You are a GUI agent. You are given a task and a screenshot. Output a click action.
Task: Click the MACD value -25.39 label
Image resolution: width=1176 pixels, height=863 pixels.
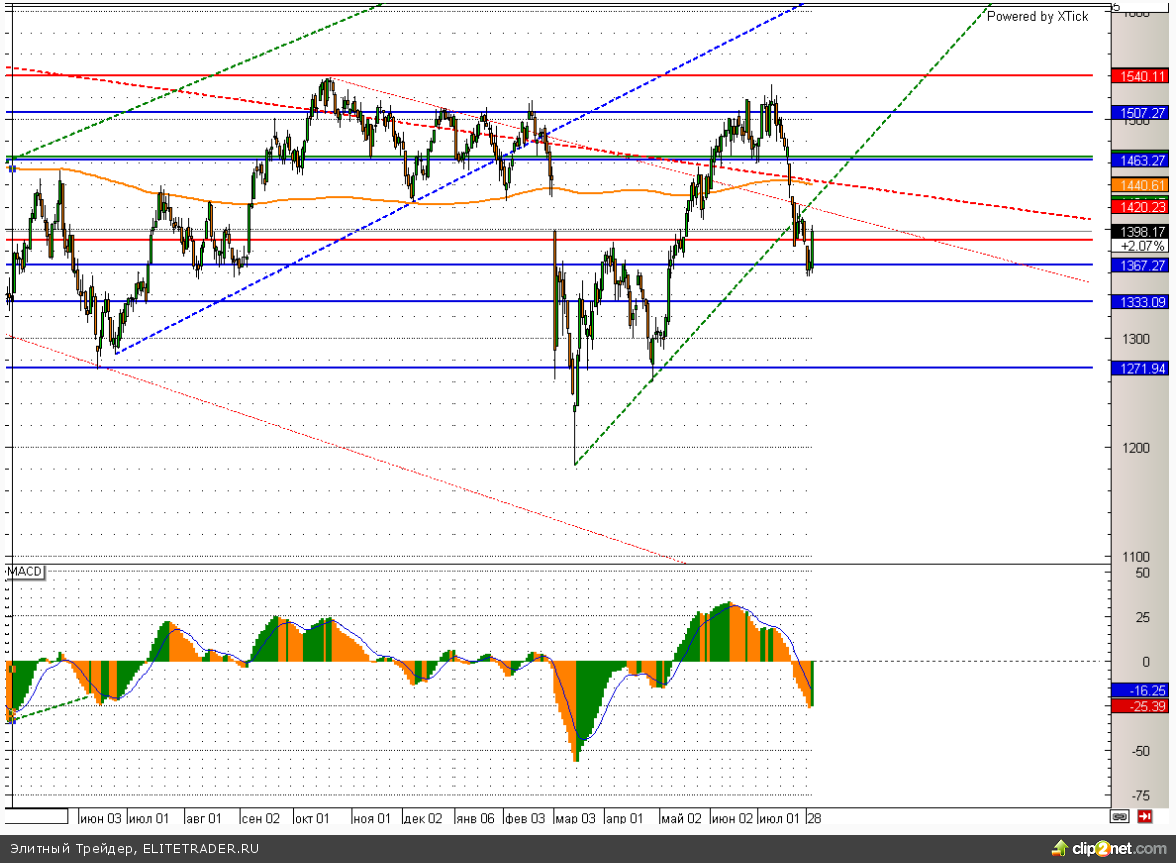pos(1139,706)
